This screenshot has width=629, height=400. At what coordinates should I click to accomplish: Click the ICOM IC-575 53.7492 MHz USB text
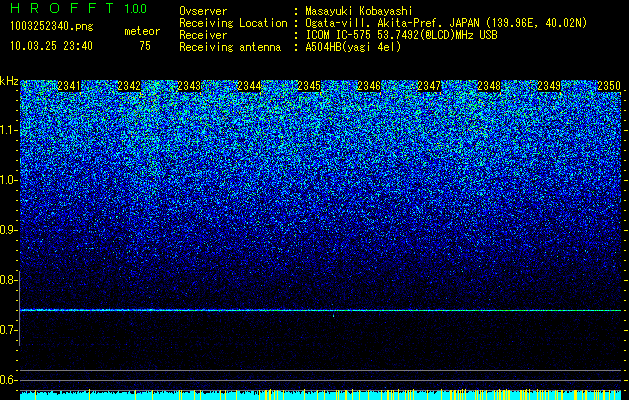pyautogui.click(x=401, y=35)
